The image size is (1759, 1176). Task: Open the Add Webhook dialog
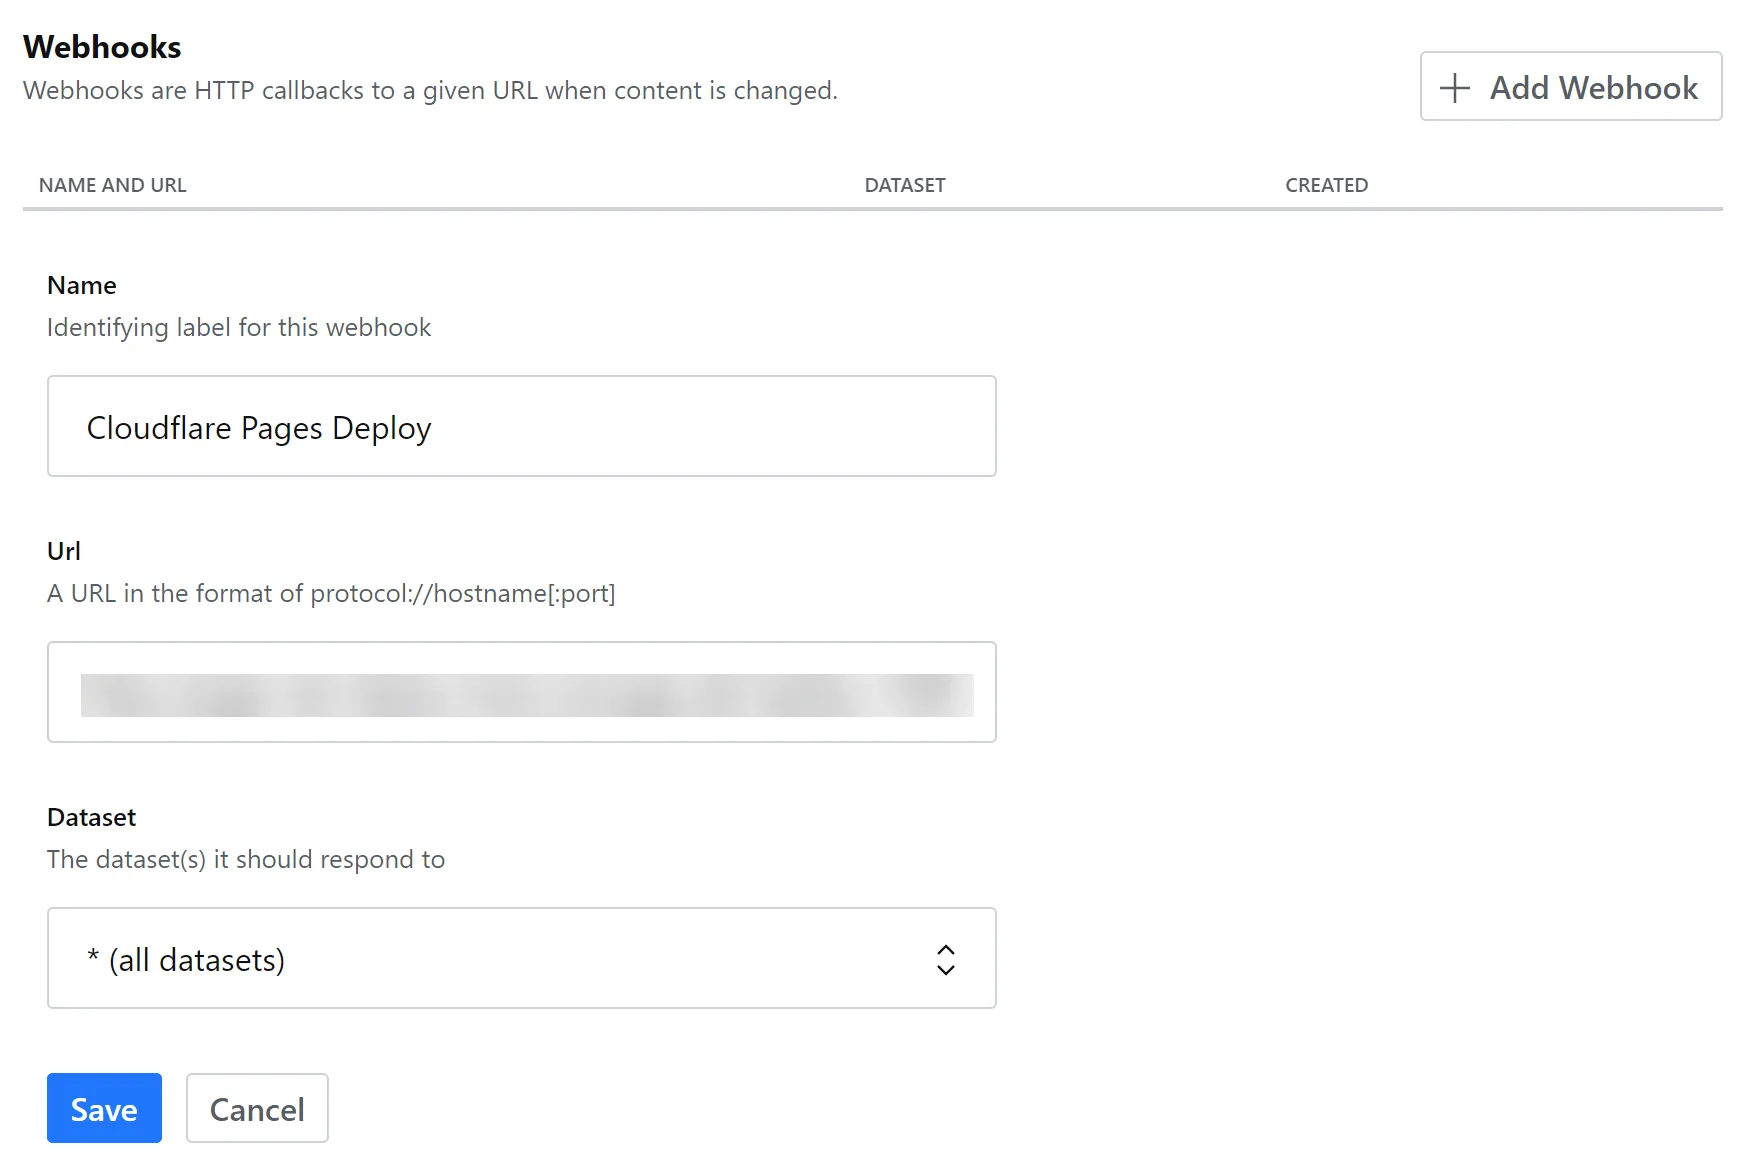(1570, 87)
